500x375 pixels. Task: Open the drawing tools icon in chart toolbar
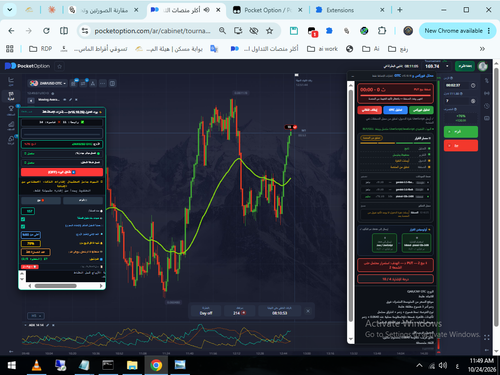(93, 83)
